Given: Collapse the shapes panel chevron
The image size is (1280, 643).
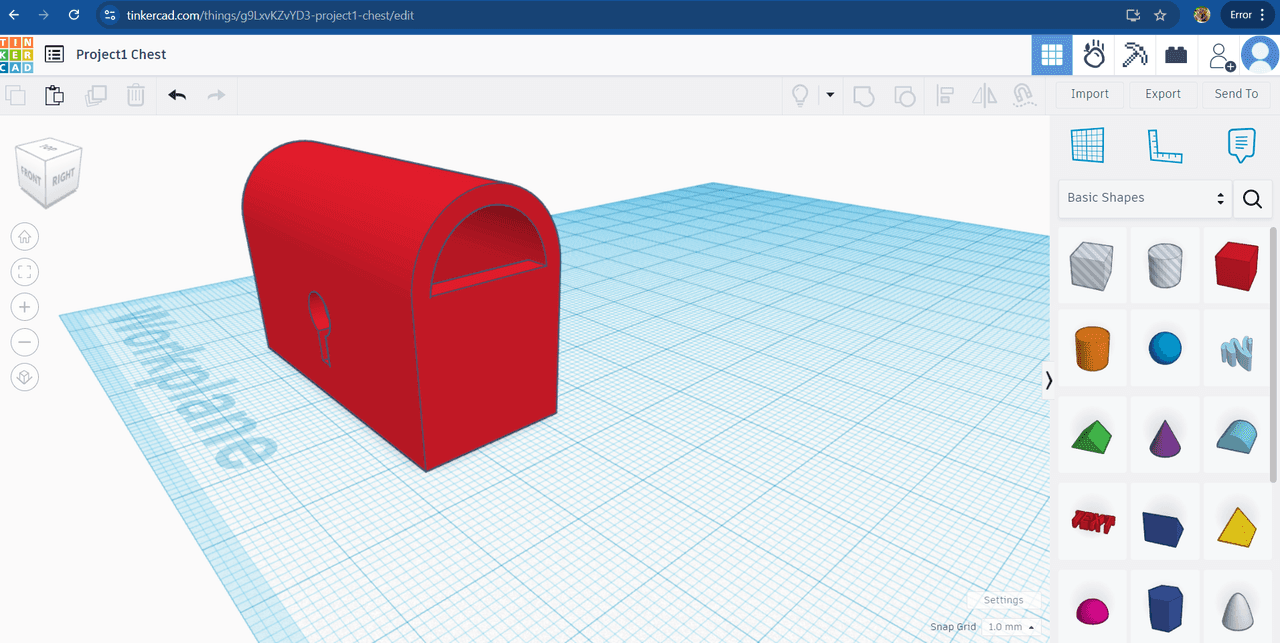Looking at the screenshot, I should [x=1048, y=380].
